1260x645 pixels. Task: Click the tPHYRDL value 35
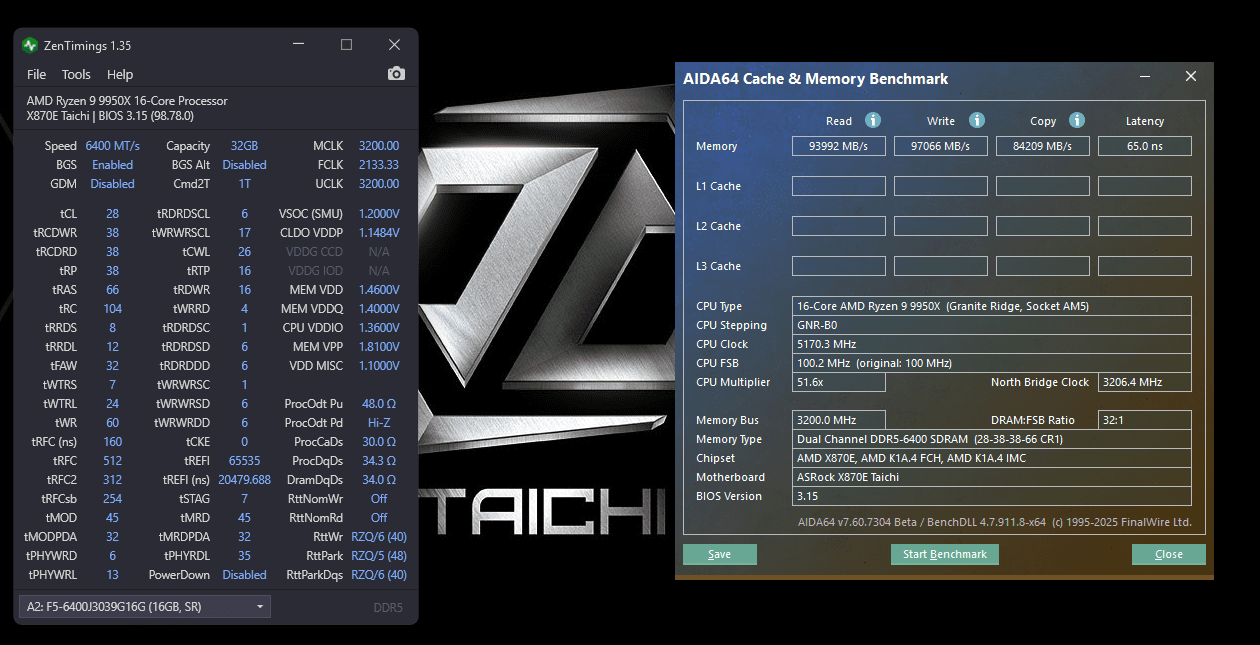coord(244,556)
